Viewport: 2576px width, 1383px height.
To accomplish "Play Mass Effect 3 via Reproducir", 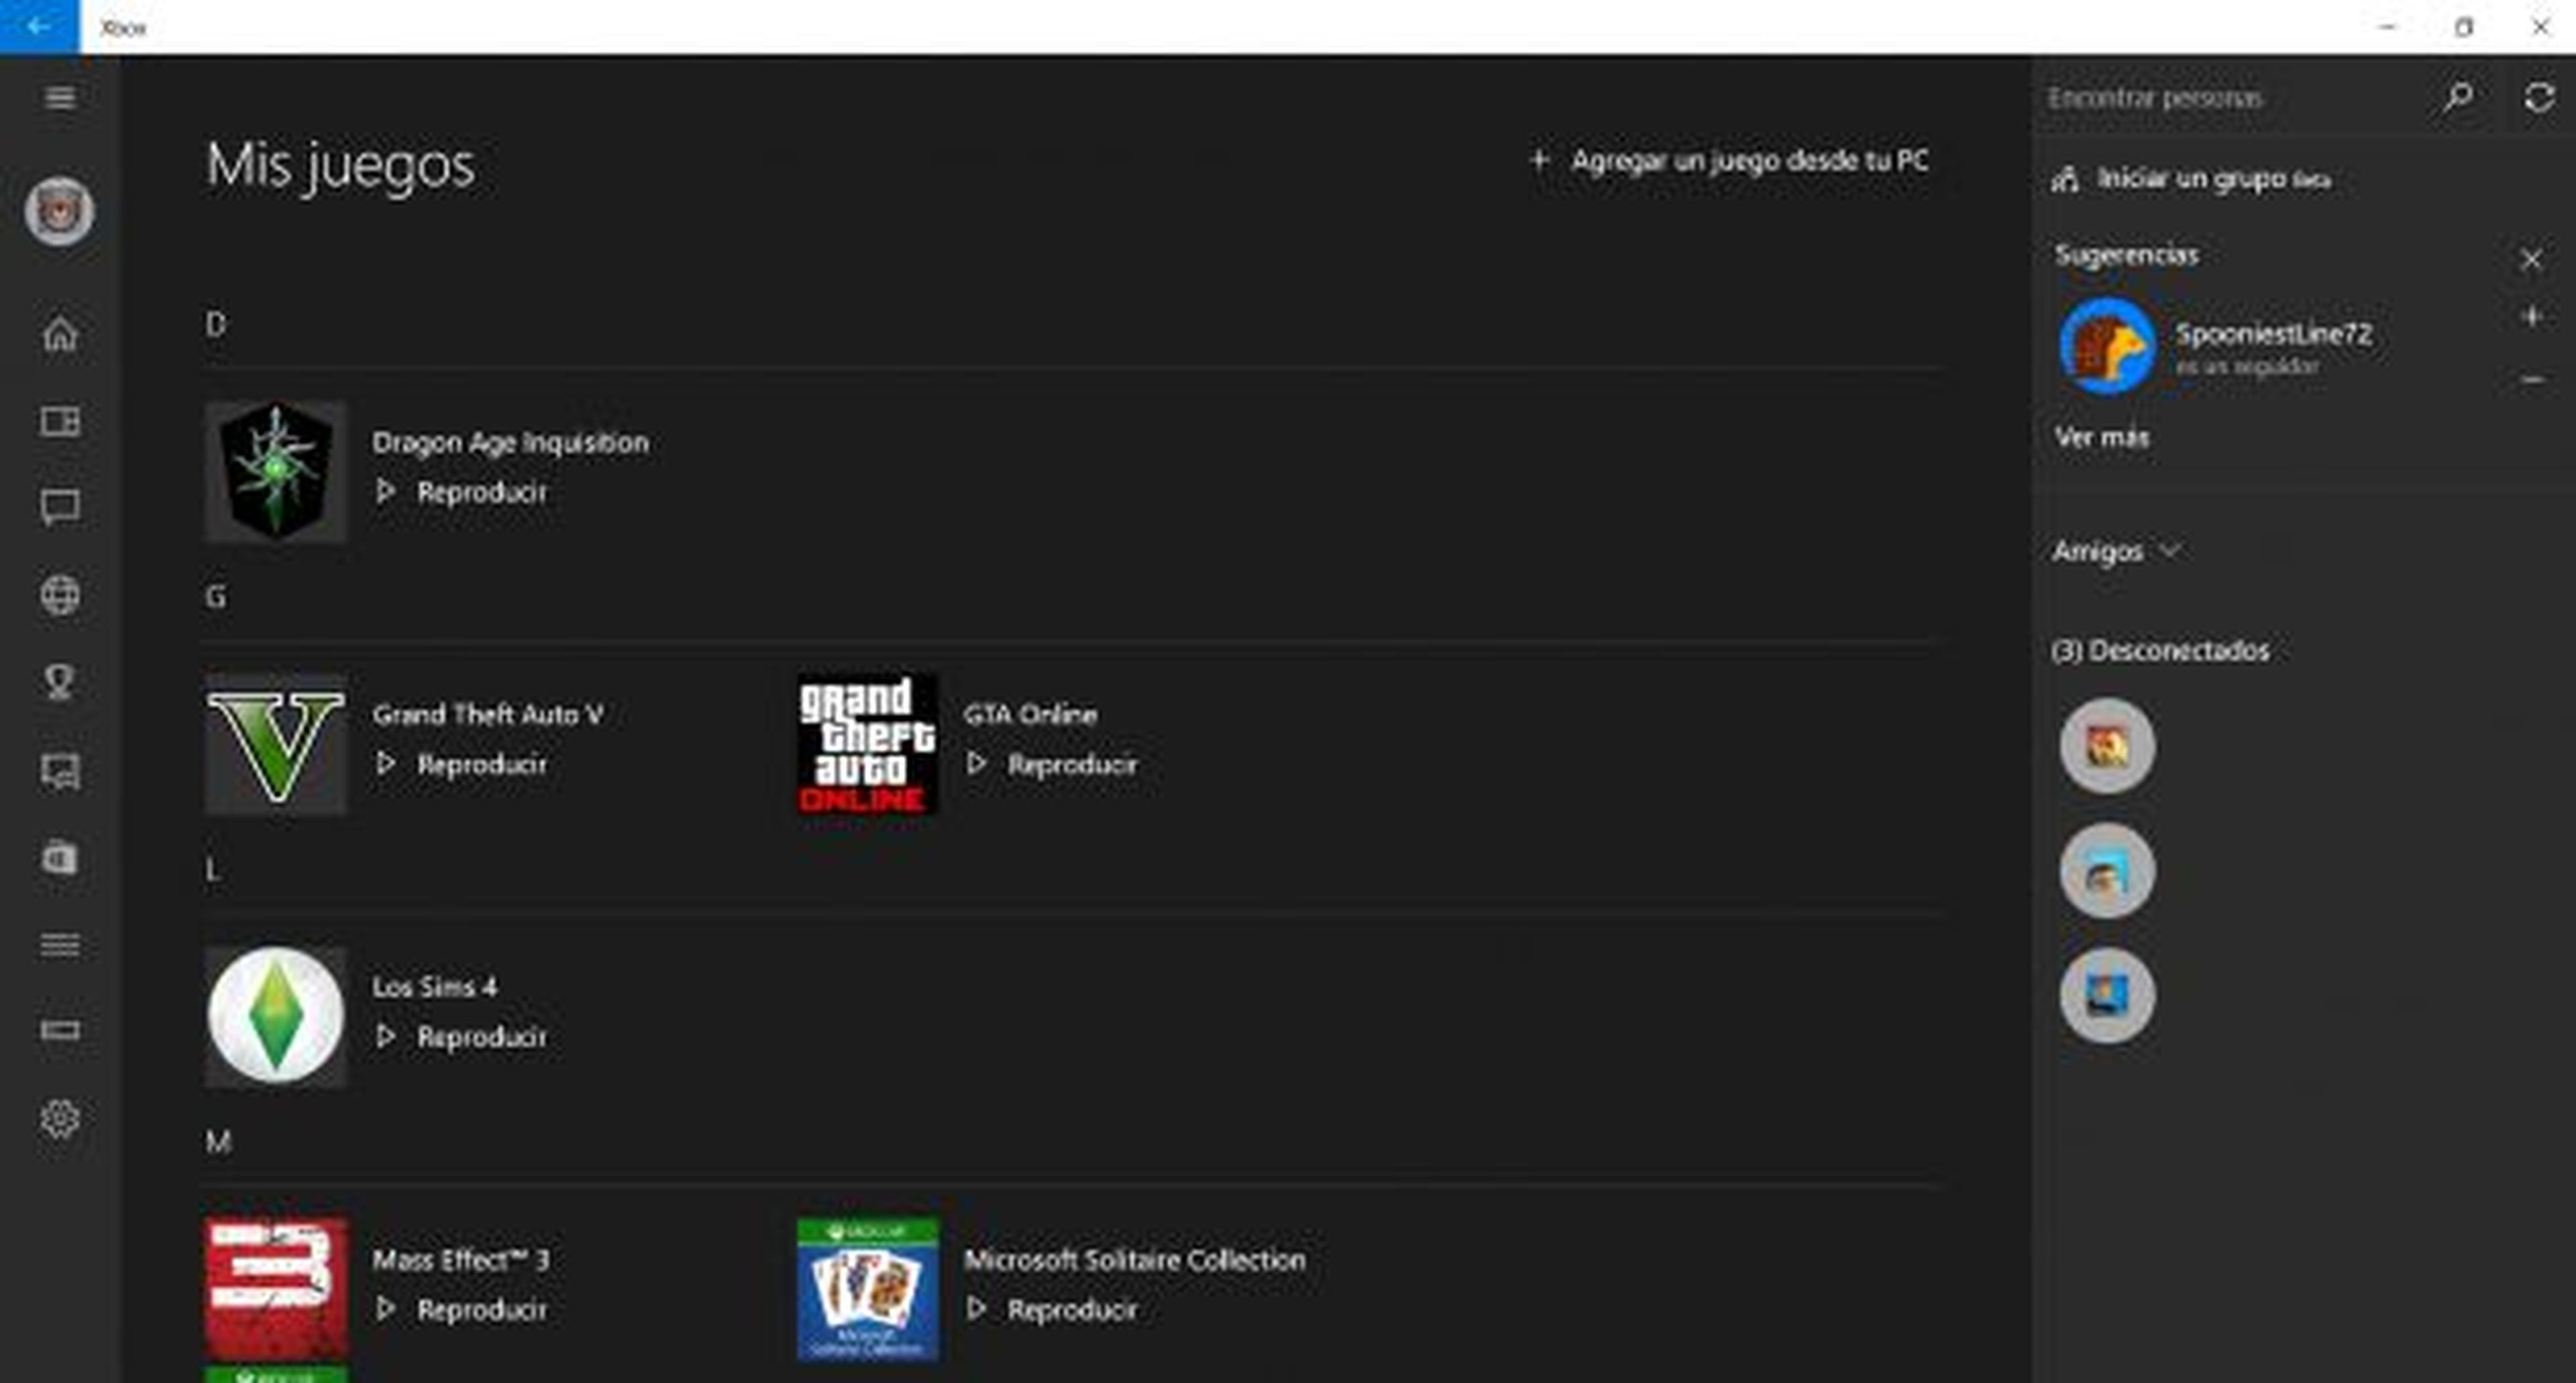I will click(462, 1309).
